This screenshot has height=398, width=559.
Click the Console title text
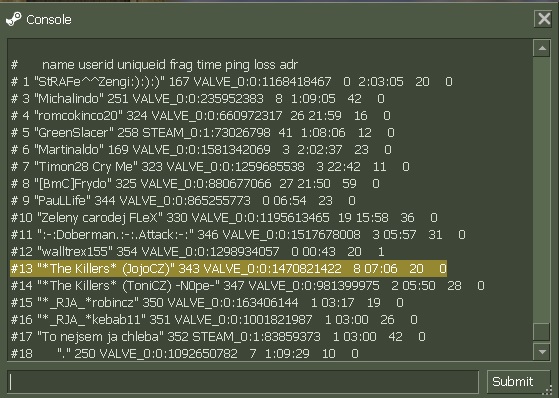pyautogui.click(x=49, y=20)
